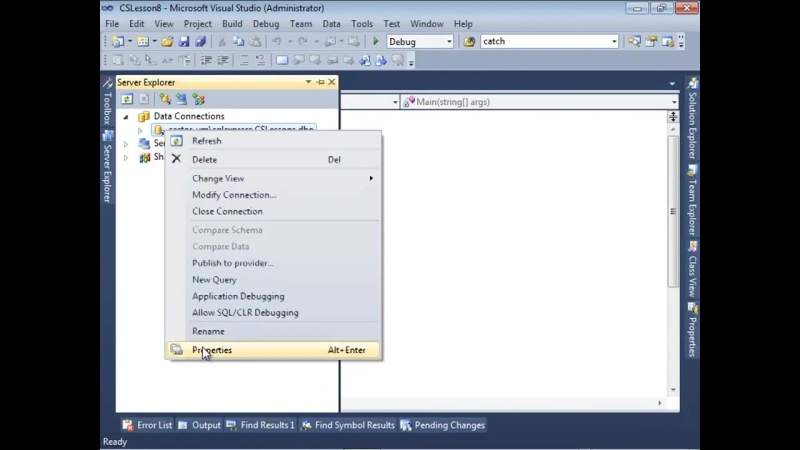Click the Refresh icon in Server Explorer toolbar

127,99
